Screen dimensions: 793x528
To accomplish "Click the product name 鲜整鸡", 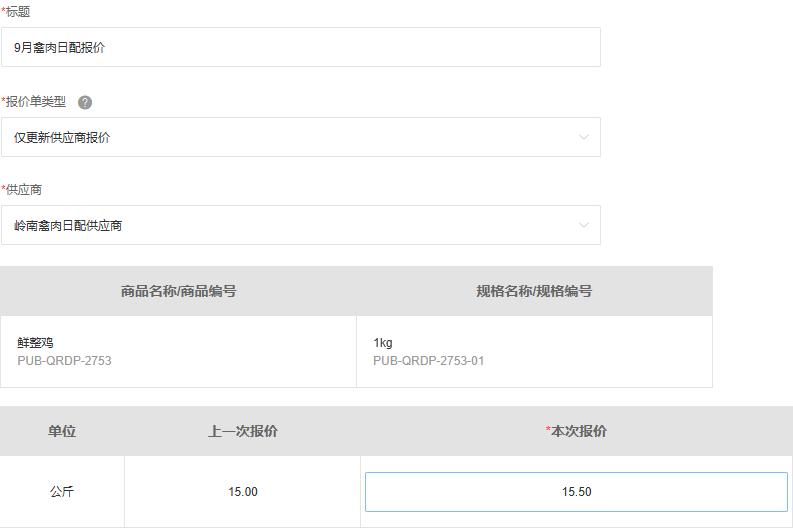I will point(35,343).
